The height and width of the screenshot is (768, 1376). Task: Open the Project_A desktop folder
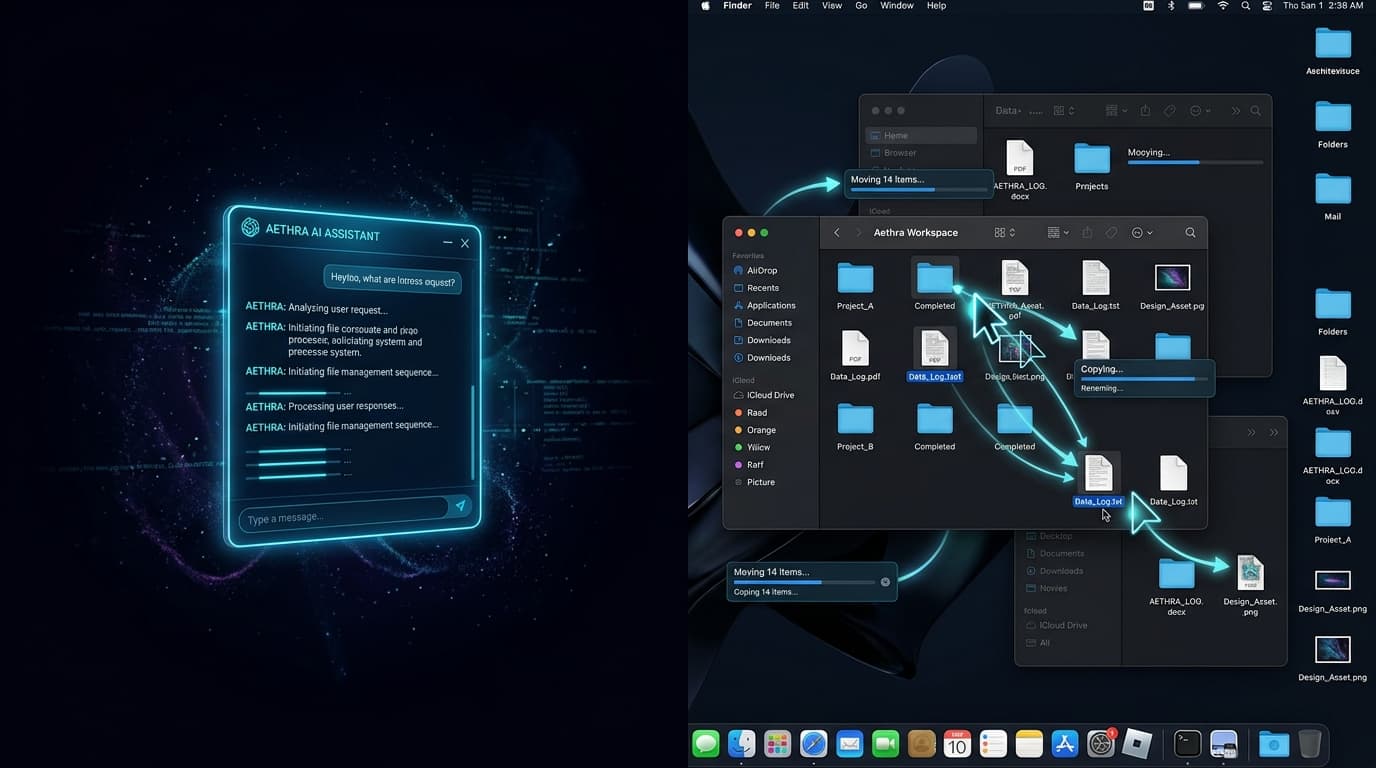point(1333,520)
